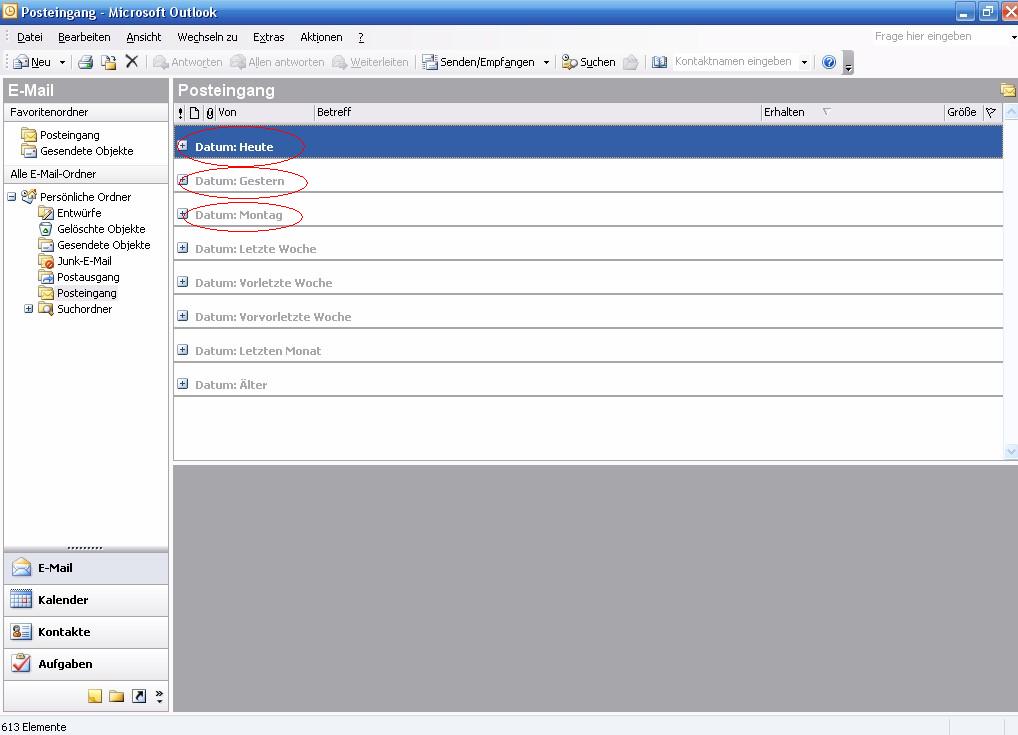
Task: Expand the Datum: Heute group
Action: (183, 146)
